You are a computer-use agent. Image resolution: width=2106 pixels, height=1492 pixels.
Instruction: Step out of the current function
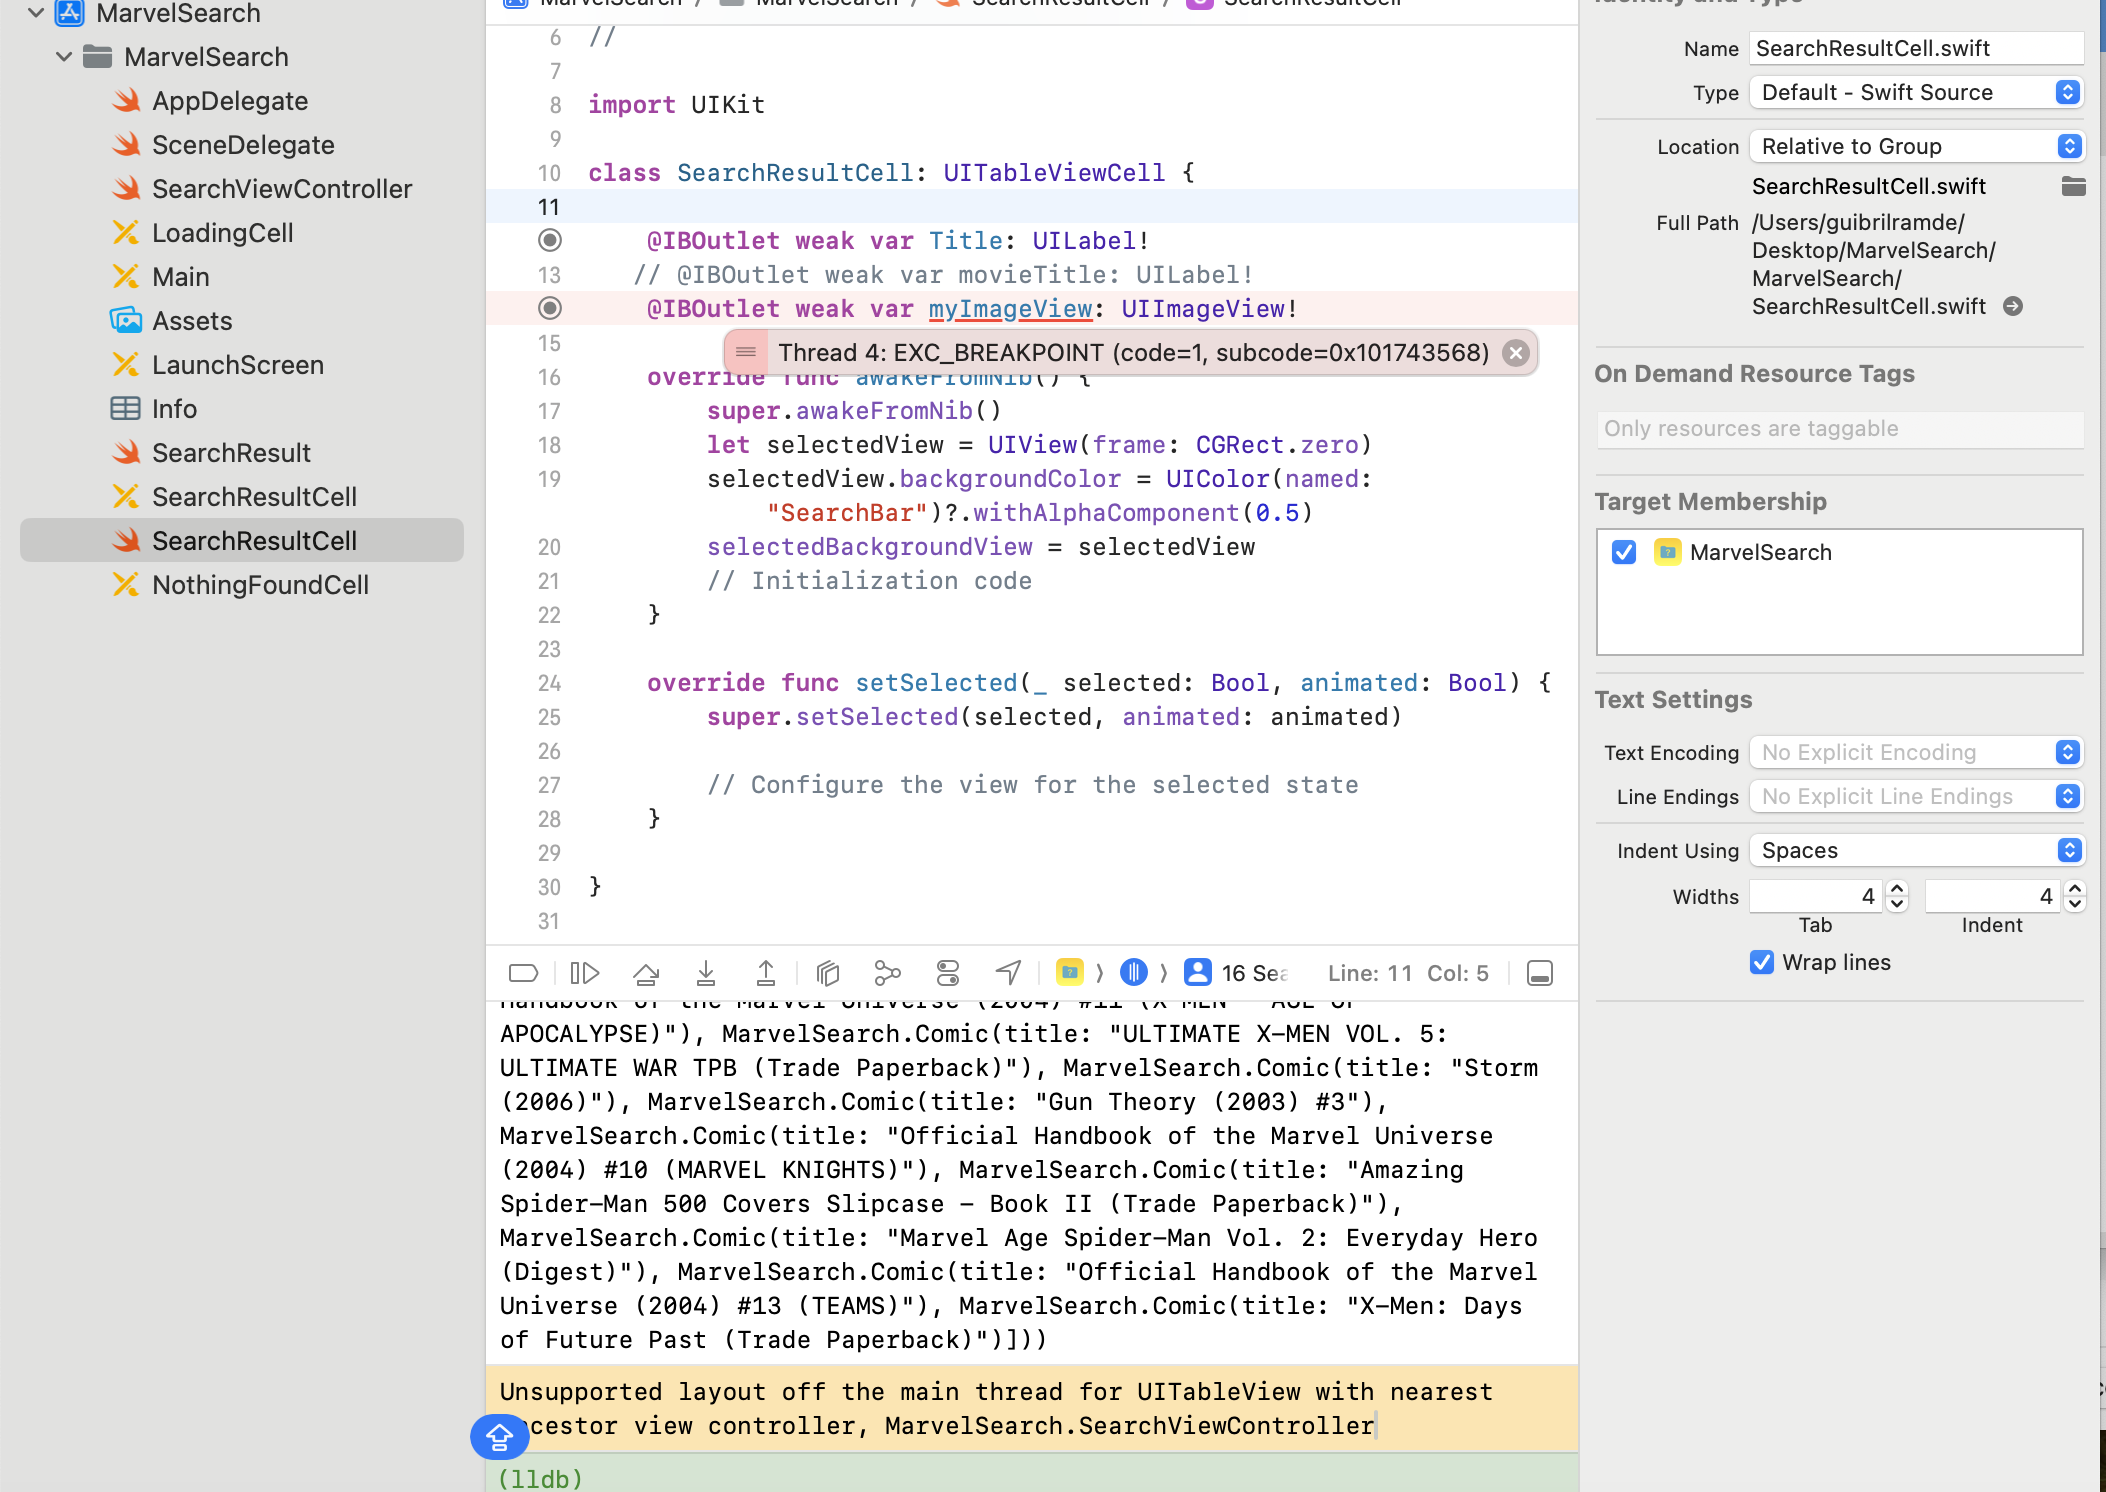click(x=766, y=972)
